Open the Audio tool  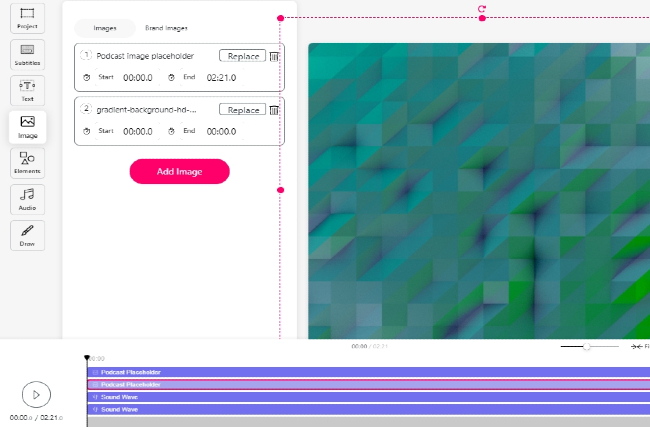27,199
